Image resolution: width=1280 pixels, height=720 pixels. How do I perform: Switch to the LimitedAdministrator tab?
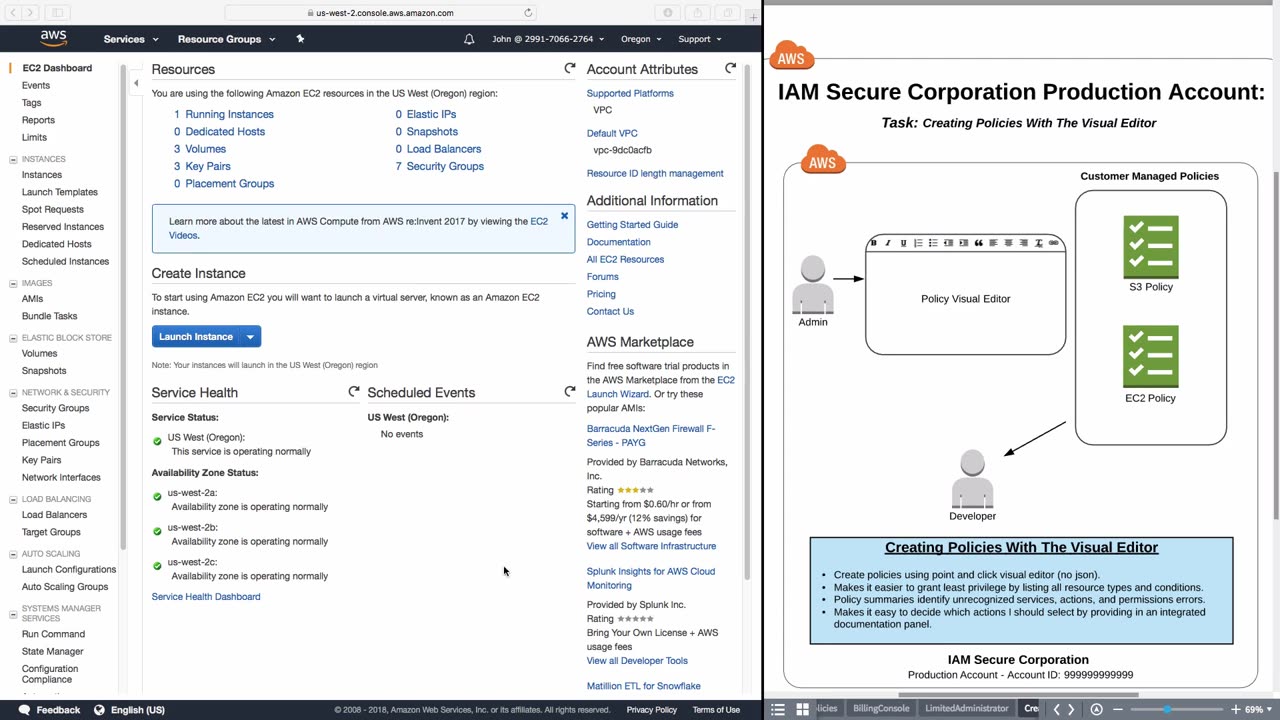pyautogui.click(x=966, y=709)
